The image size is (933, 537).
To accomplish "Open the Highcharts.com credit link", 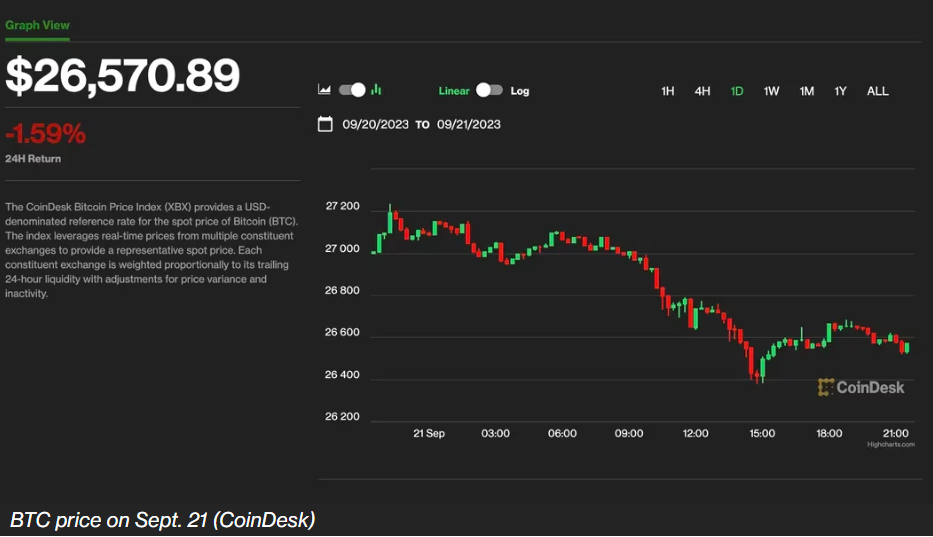I will click(x=890, y=444).
